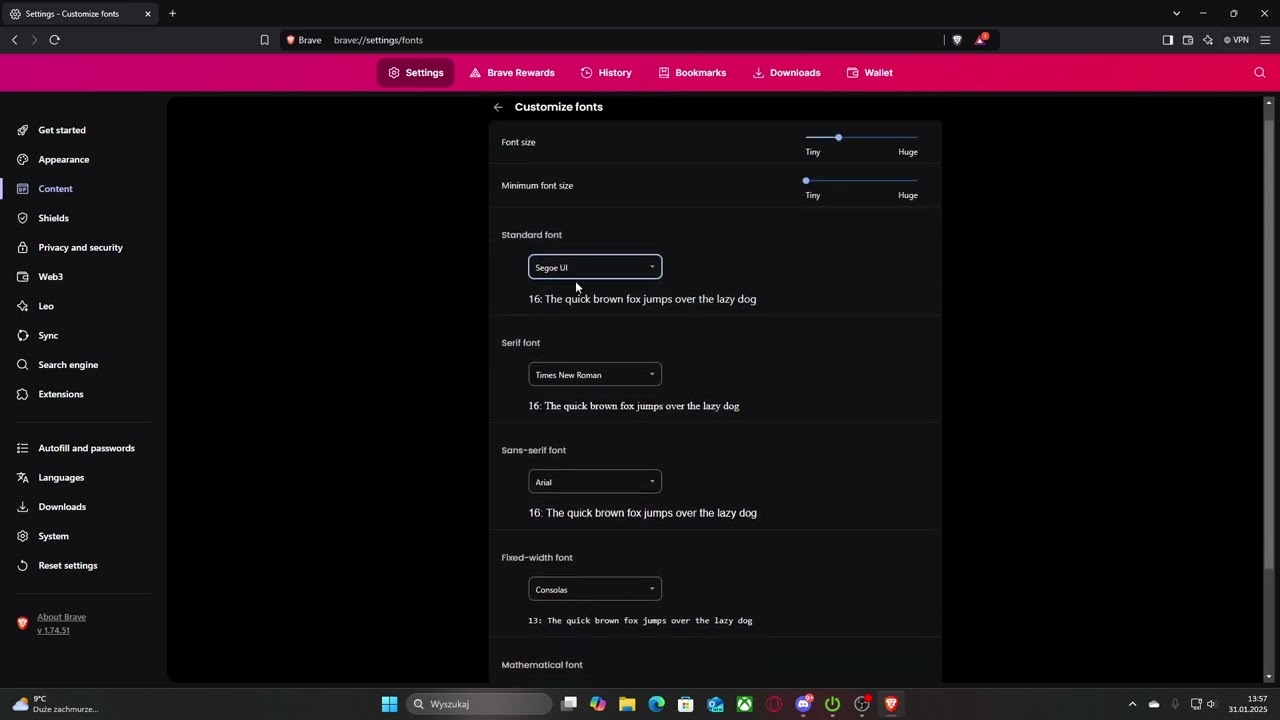Go back with browser back arrow
Viewport: 1280px width, 720px height.
(x=14, y=40)
